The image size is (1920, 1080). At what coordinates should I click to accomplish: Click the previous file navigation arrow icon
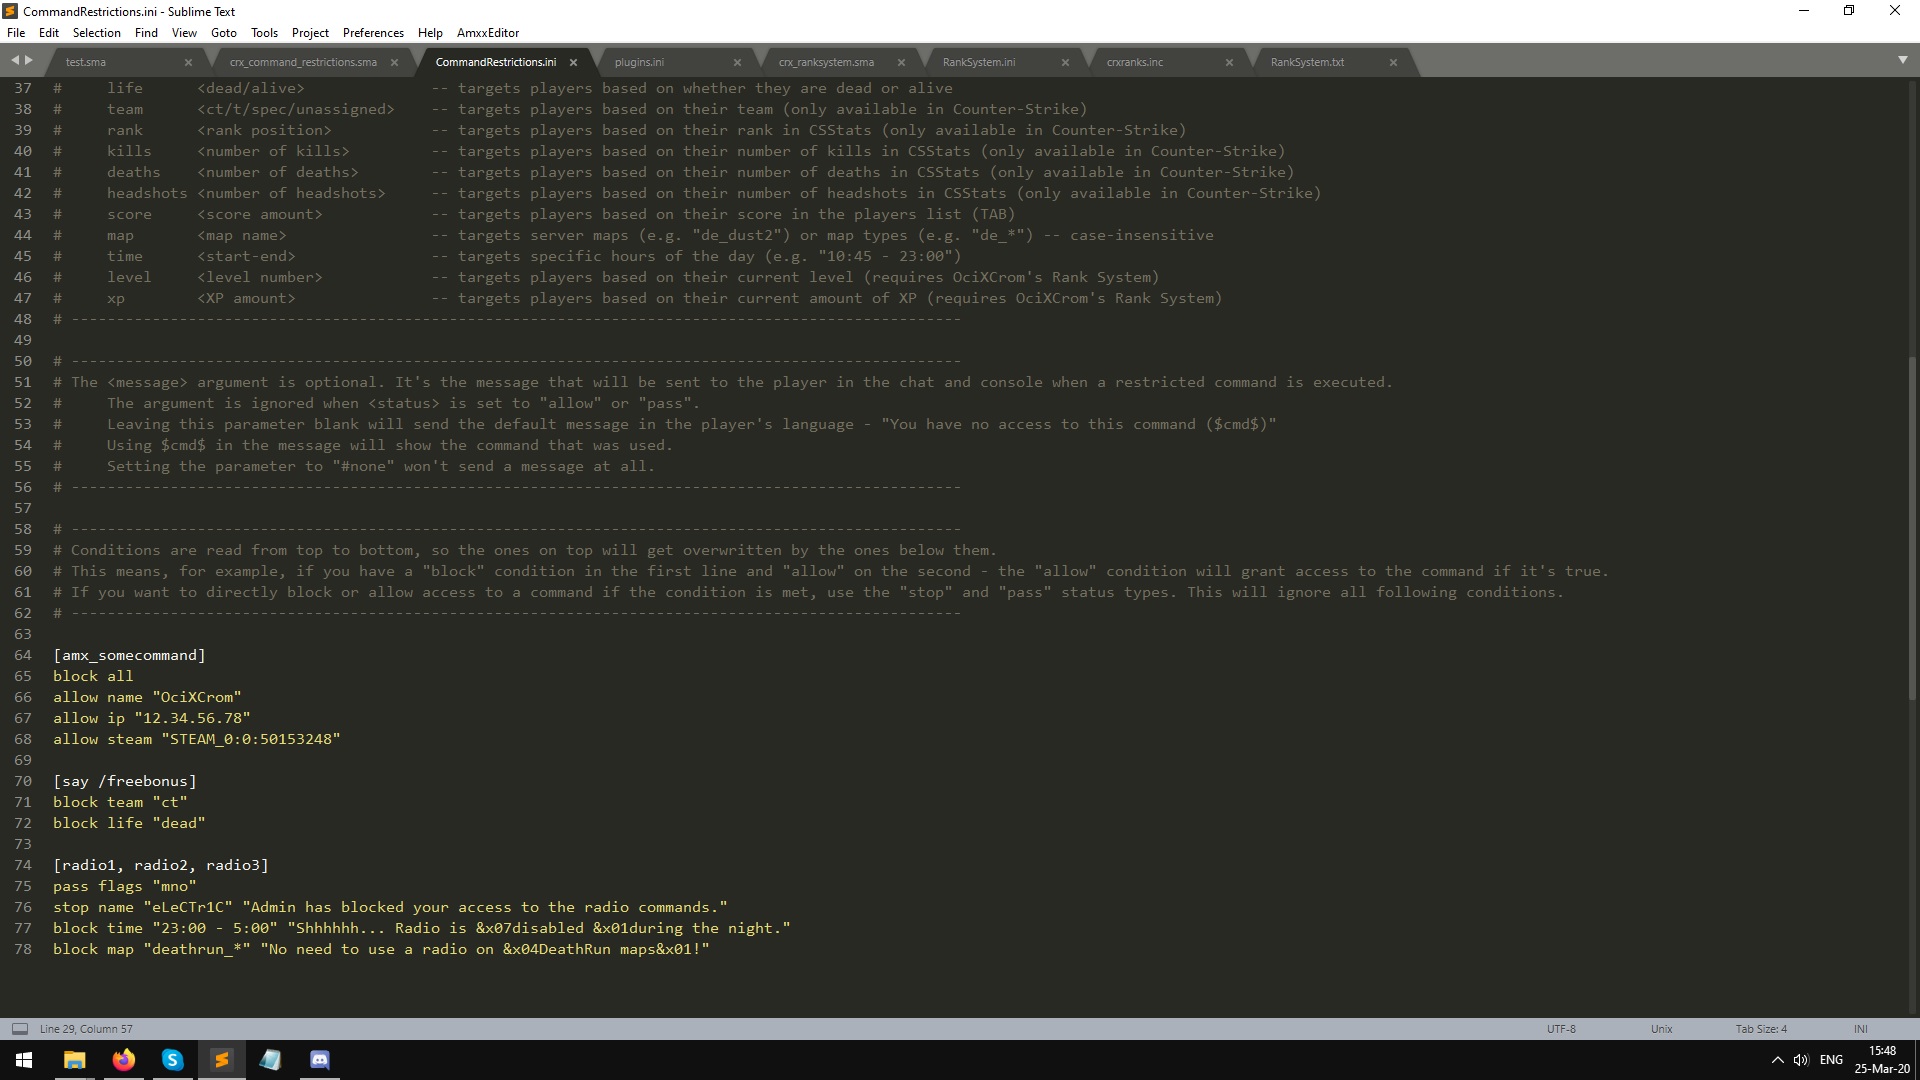(x=16, y=61)
